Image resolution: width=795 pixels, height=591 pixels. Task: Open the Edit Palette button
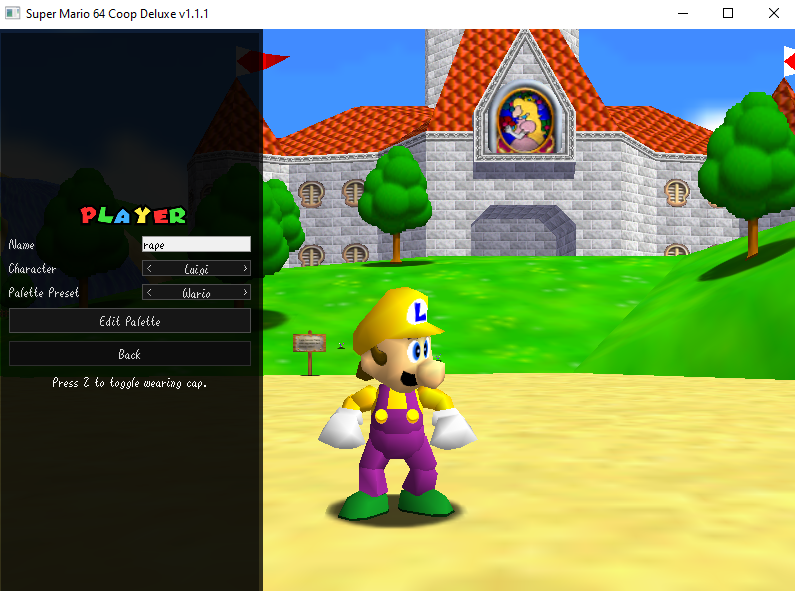(x=130, y=321)
